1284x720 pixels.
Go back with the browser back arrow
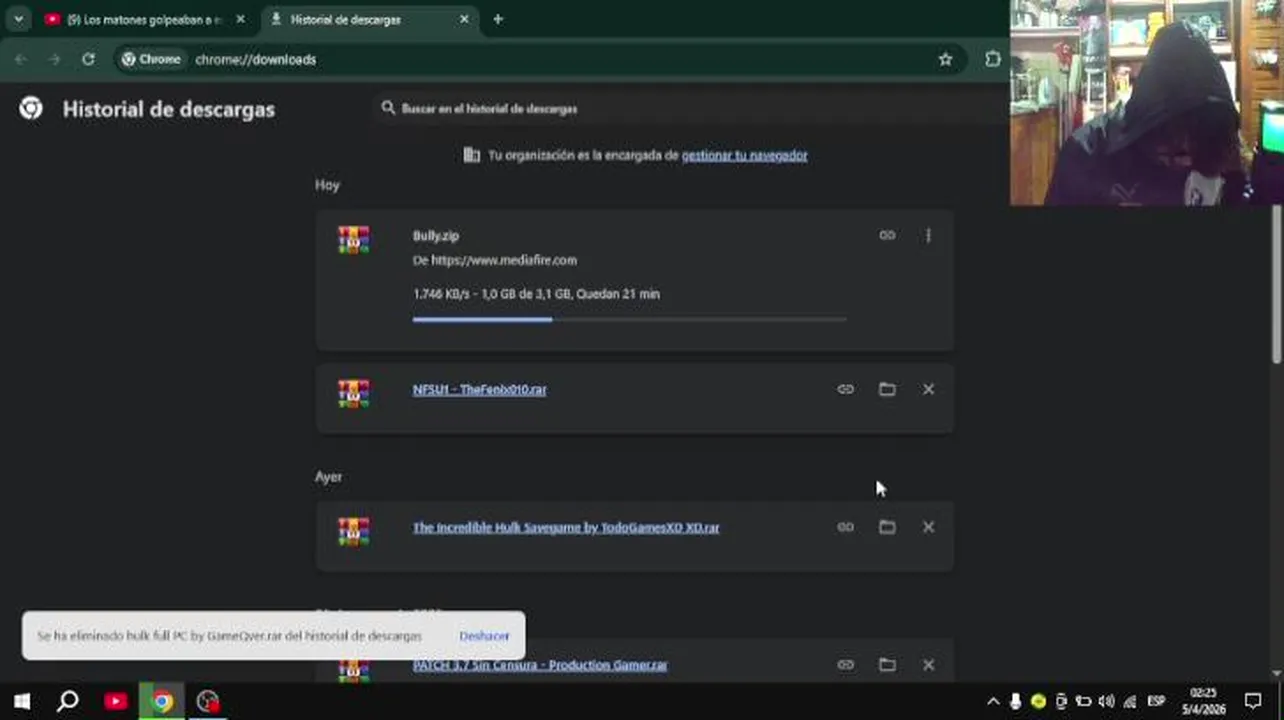[21, 59]
